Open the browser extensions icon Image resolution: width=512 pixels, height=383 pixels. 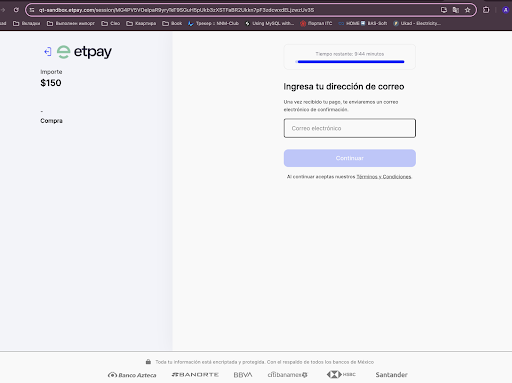[486, 10]
